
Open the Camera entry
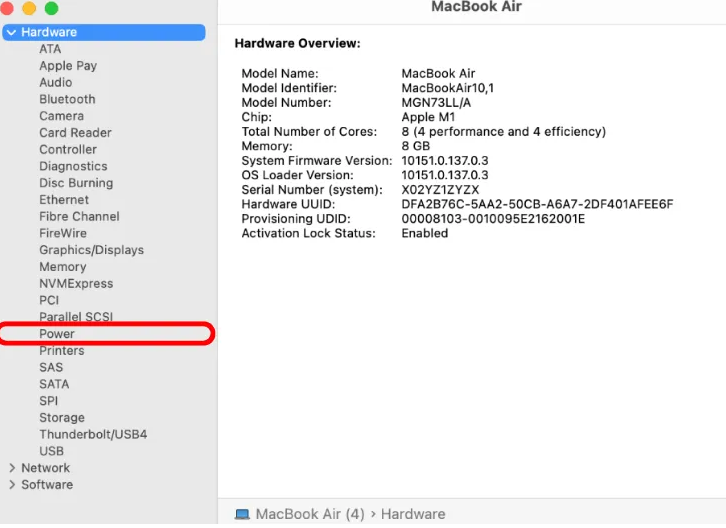(x=62, y=116)
